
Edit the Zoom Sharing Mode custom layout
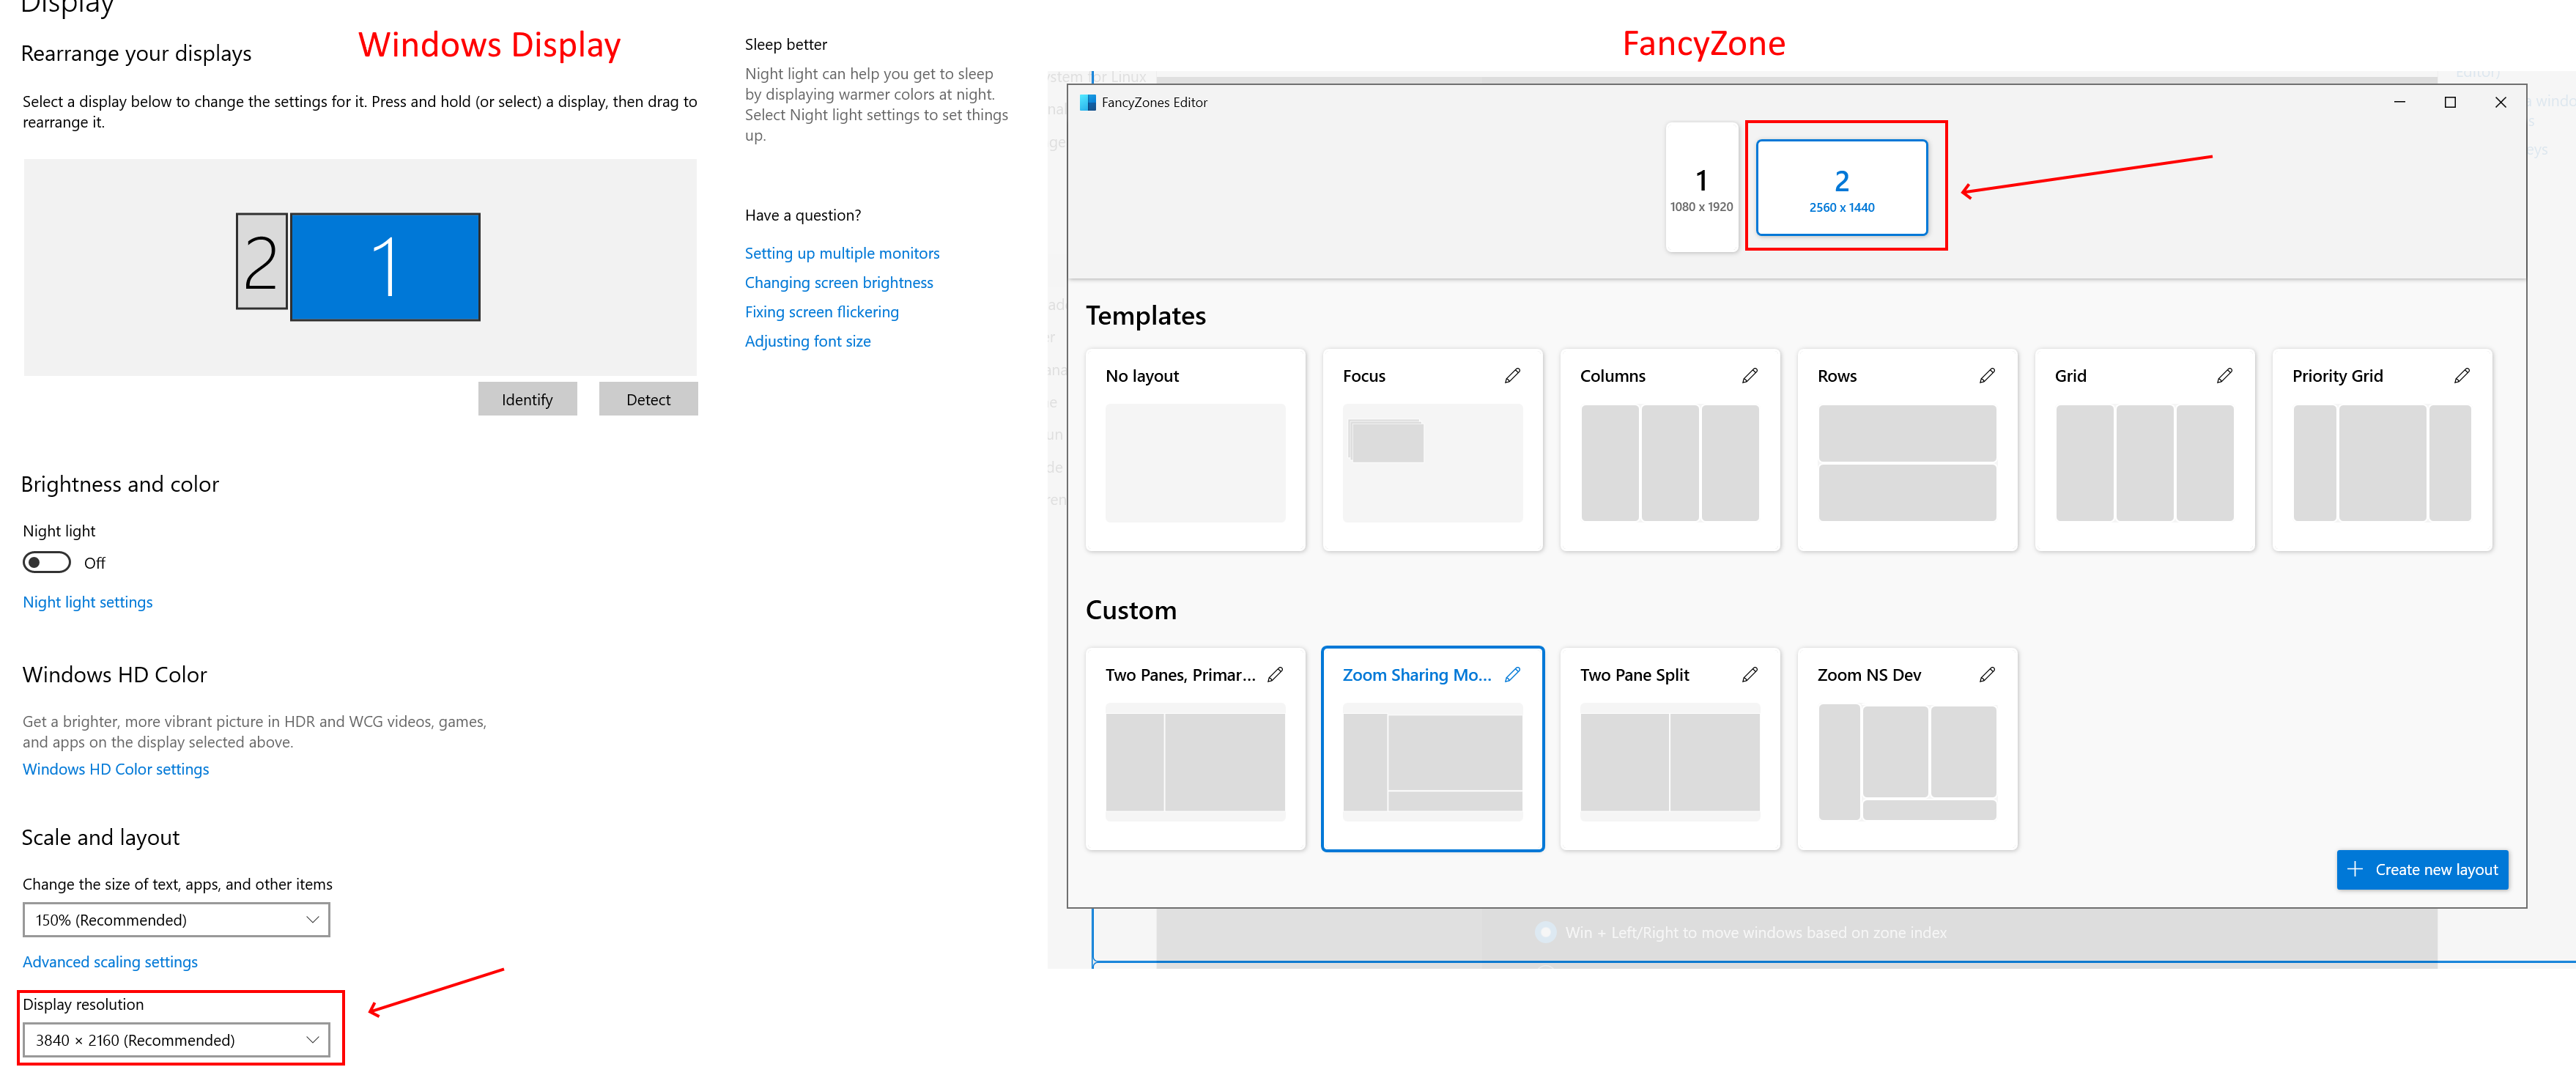(x=1512, y=674)
